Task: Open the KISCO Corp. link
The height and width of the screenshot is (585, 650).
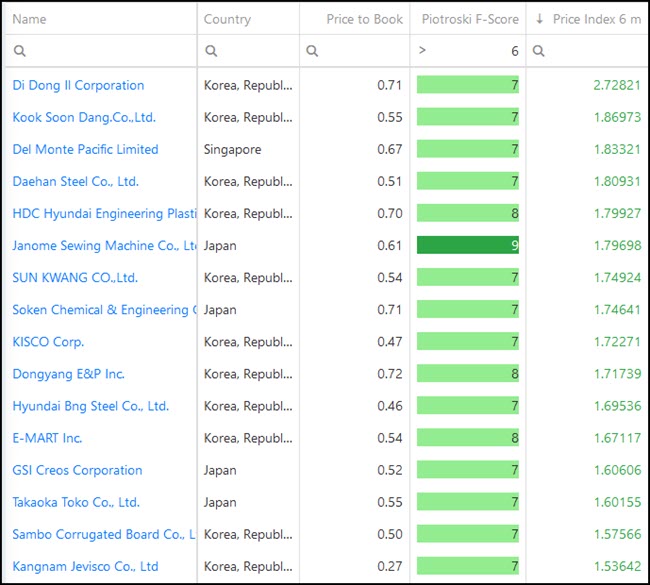Action: click(x=48, y=342)
